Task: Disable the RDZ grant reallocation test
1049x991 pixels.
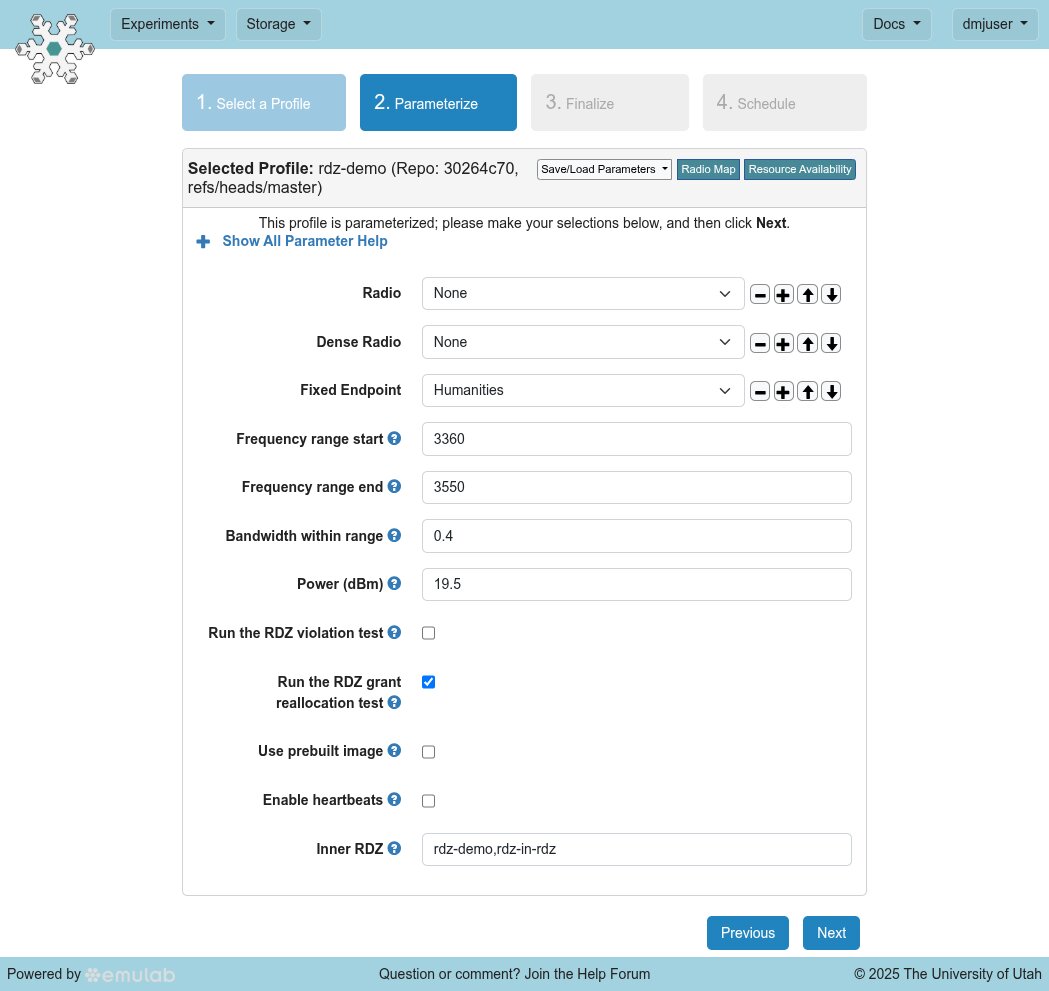Action: [x=428, y=682]
